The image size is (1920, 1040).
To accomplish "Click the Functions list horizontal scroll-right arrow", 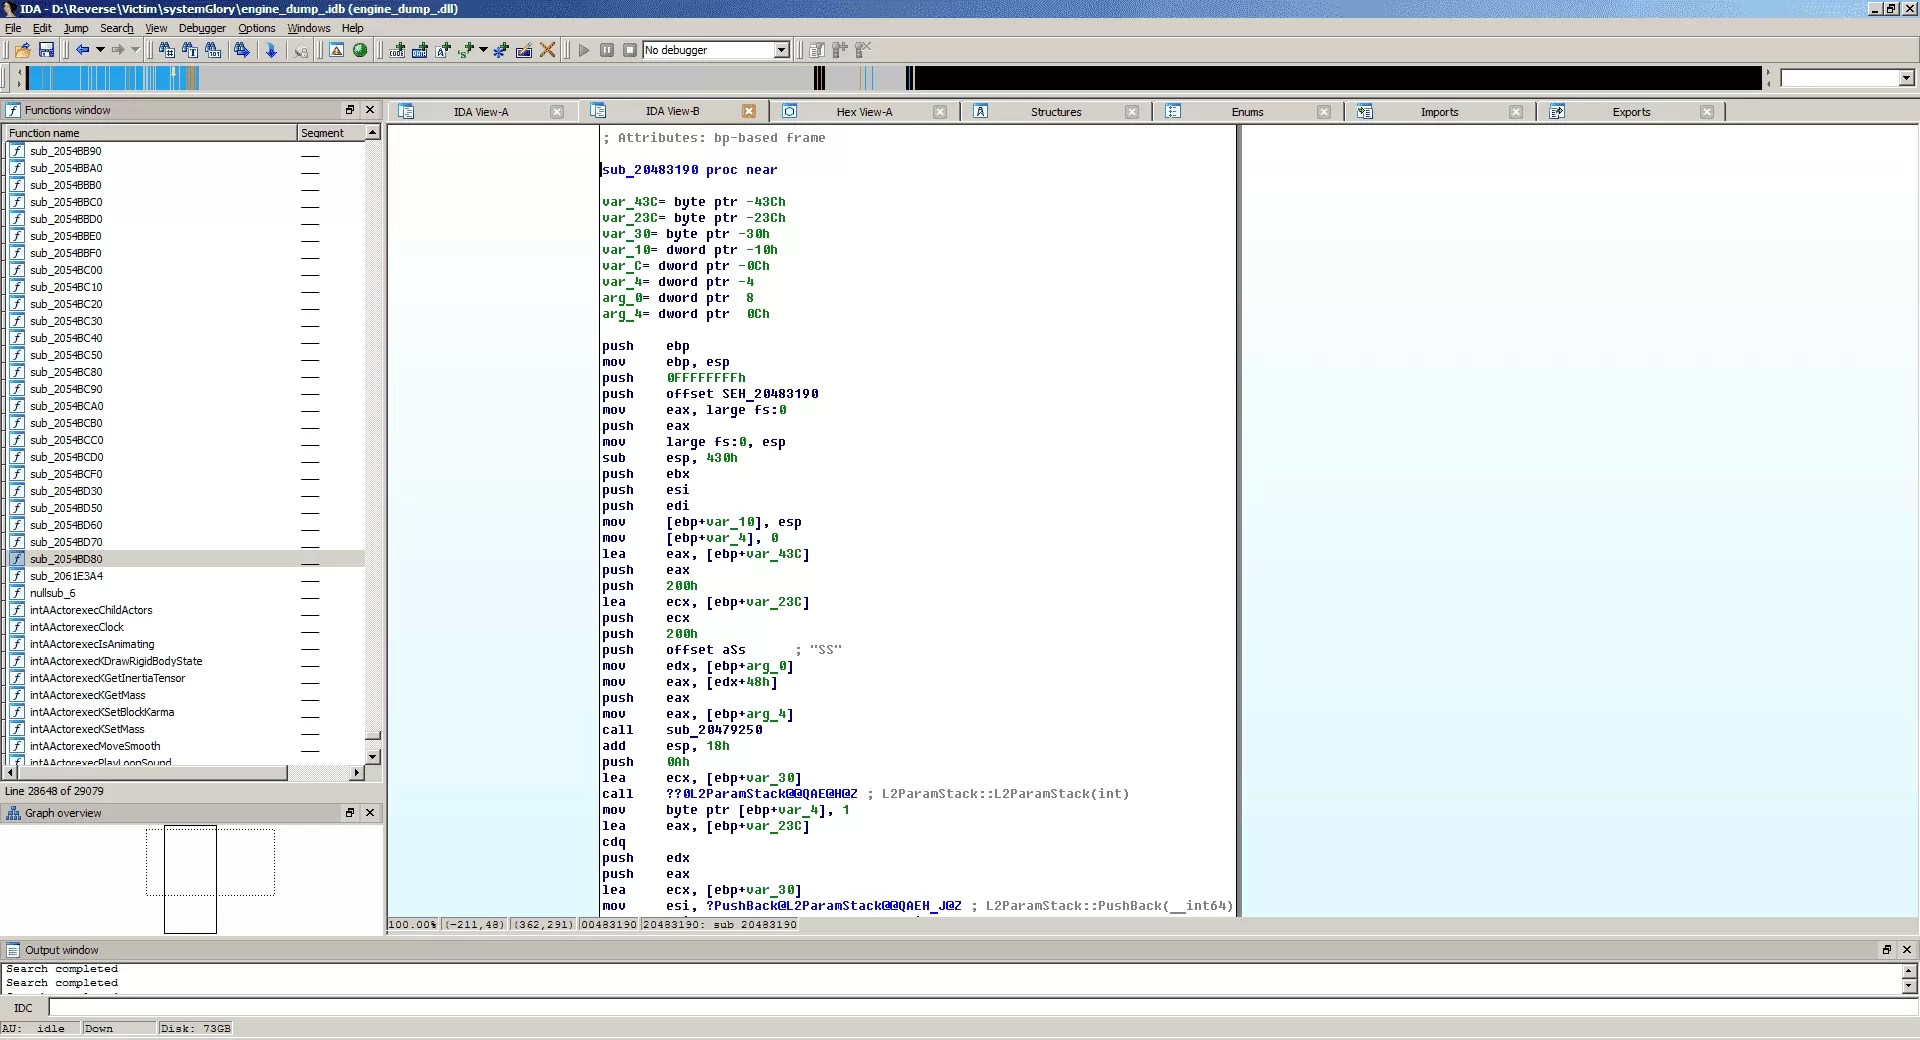I will [356, 773].
